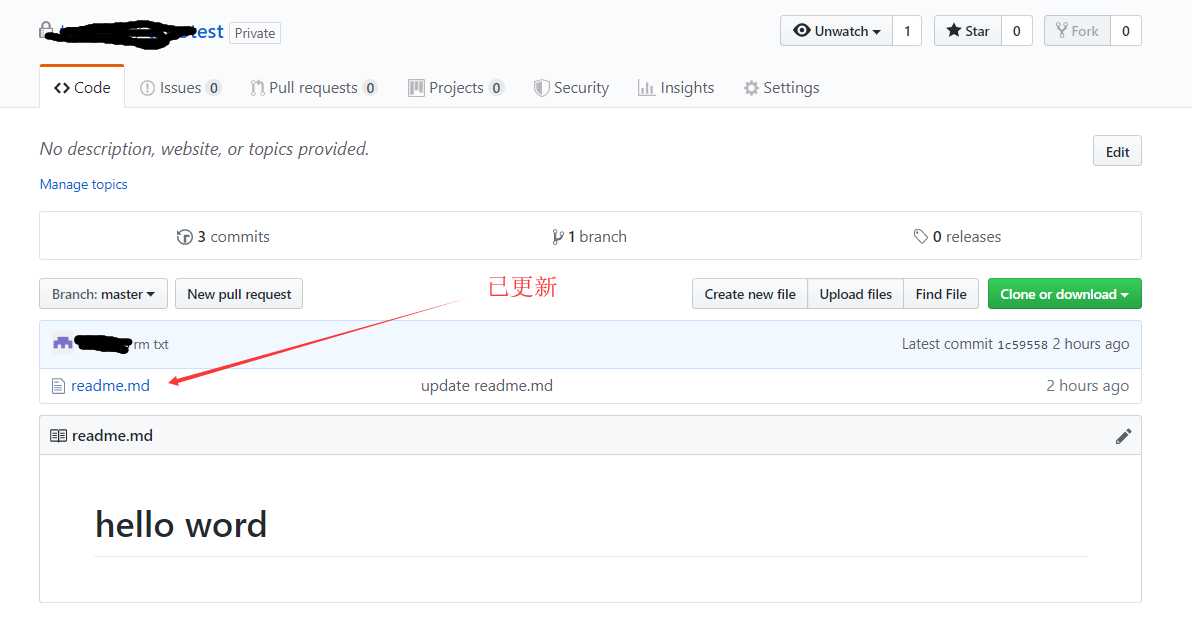1192x633 pixels.
Task: Open the Issues tab
Action: pos(180,87)
